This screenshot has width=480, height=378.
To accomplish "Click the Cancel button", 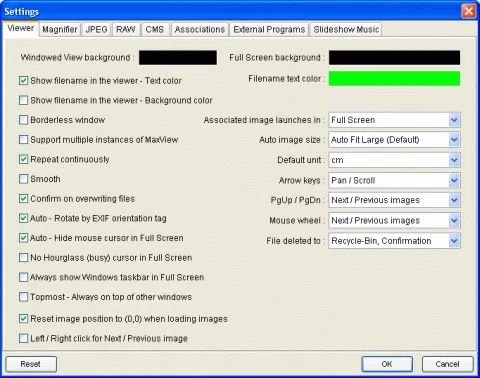I will click(447, 364).
